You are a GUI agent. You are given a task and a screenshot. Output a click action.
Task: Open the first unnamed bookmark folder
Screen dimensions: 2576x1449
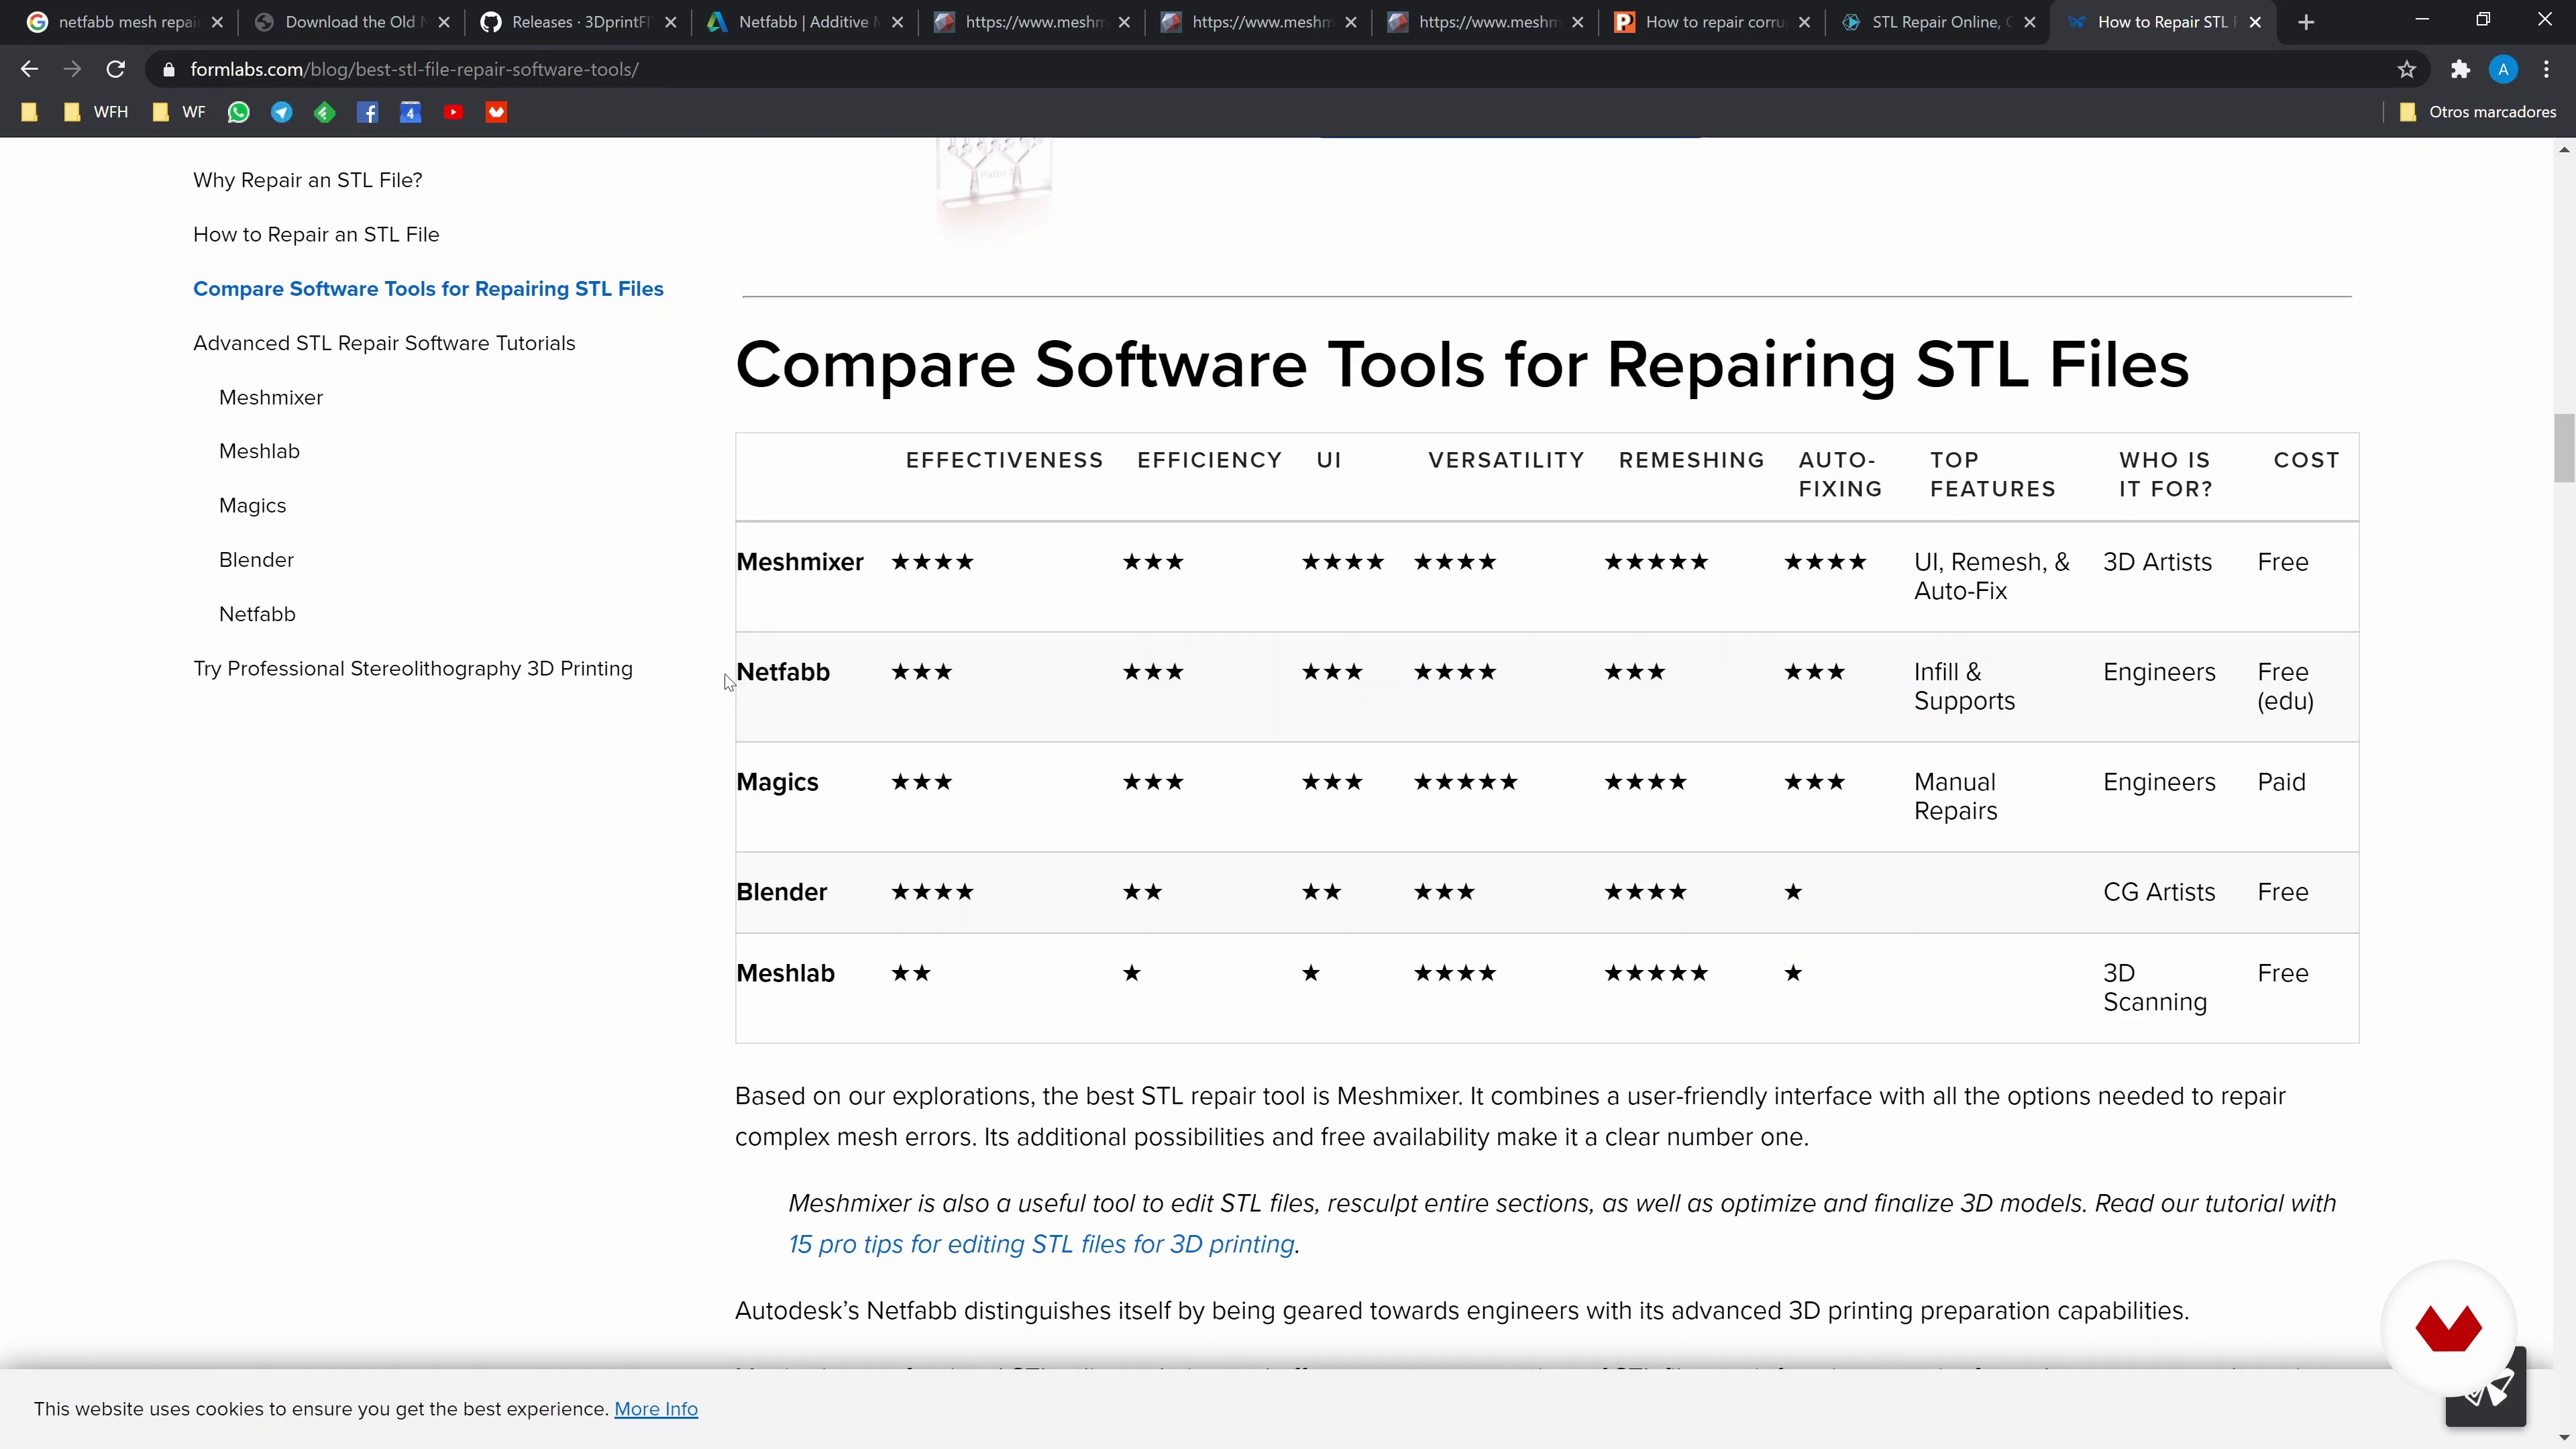[x=29, y=112]
